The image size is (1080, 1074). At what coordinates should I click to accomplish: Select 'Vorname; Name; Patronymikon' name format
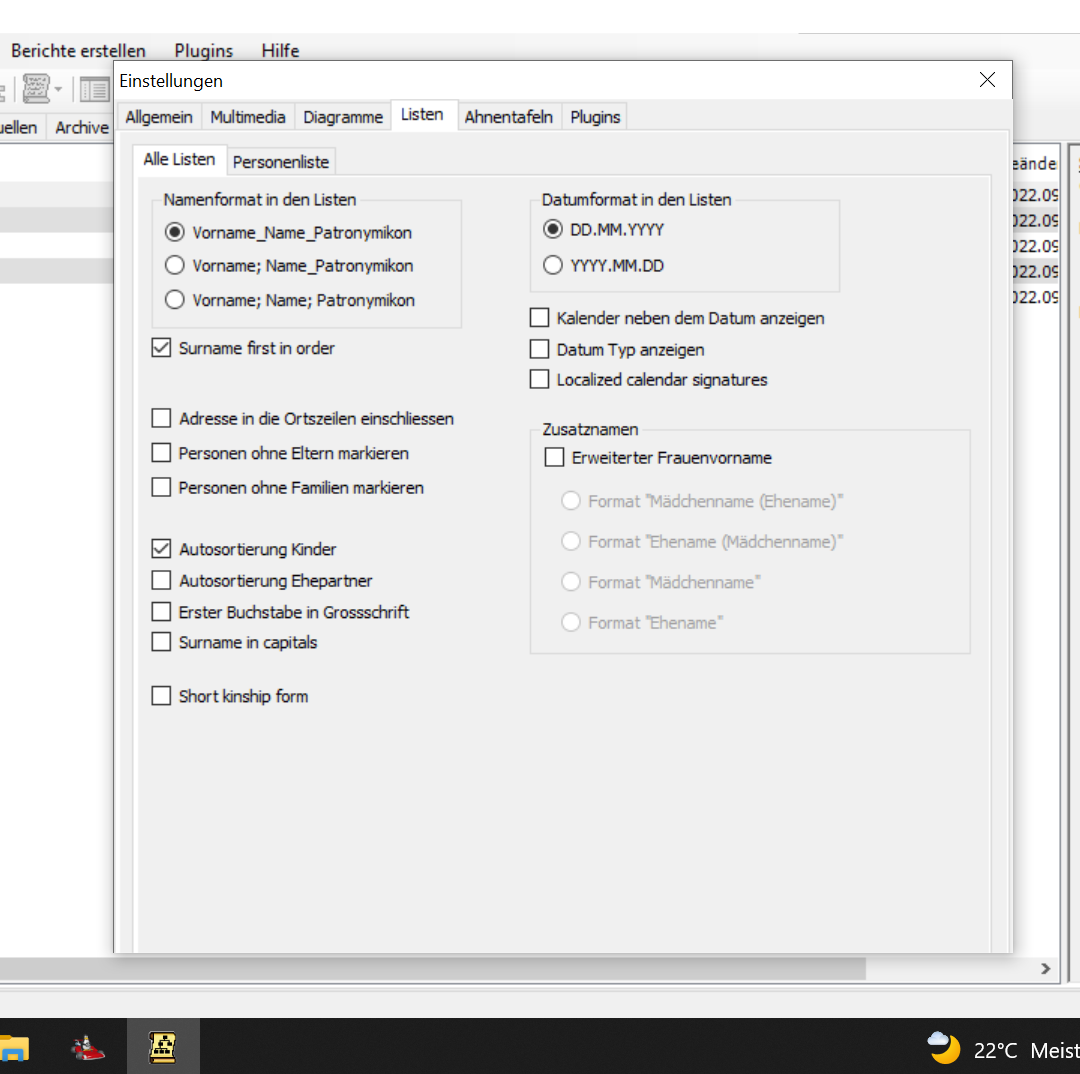click(174, 299)
